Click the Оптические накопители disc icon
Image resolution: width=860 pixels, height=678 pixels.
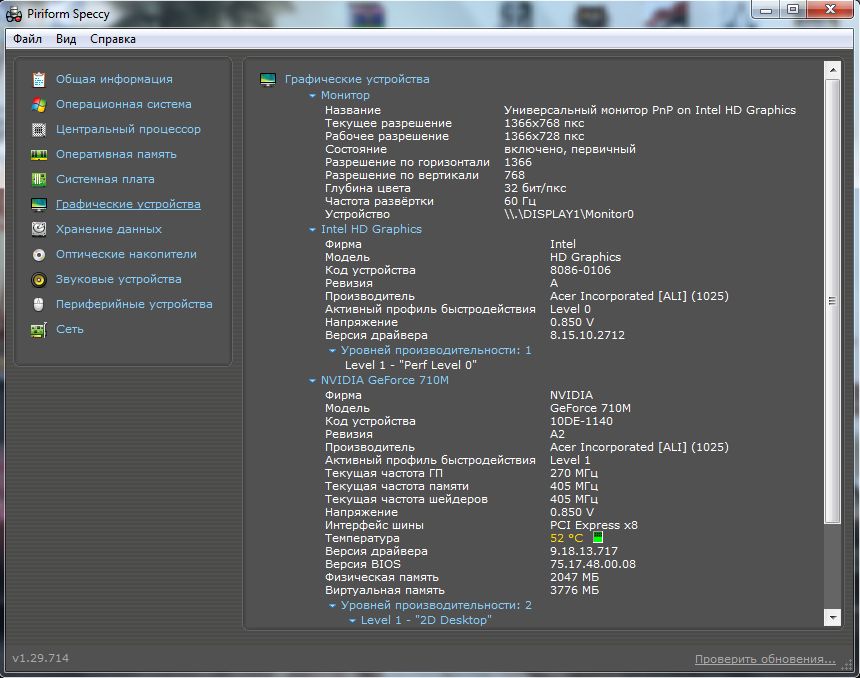point(39,254)
